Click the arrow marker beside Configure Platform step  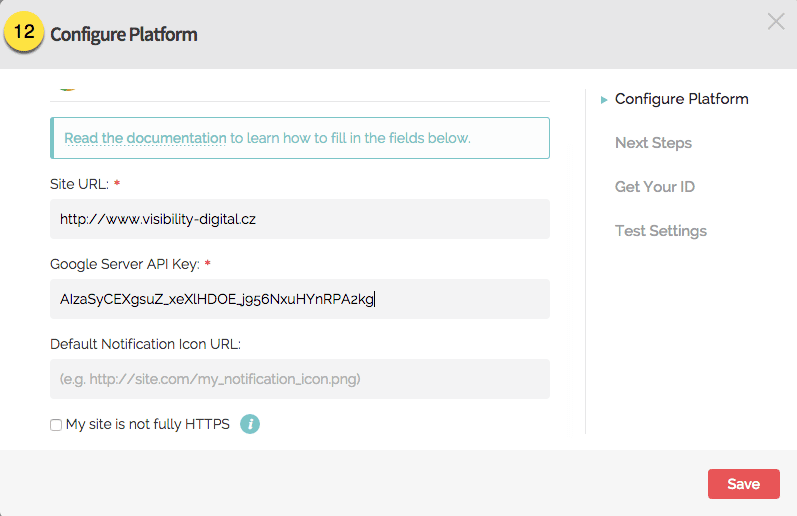pyautogui.click(x=604, y=100)
